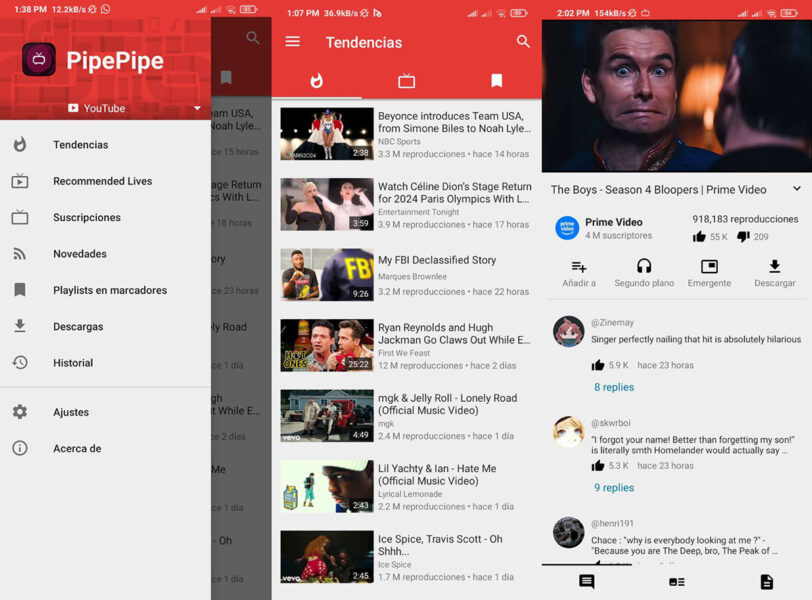This screenshot has height=600, width=812.
Task: Open search in the Tendencias feed
Action: coord(524,43)
